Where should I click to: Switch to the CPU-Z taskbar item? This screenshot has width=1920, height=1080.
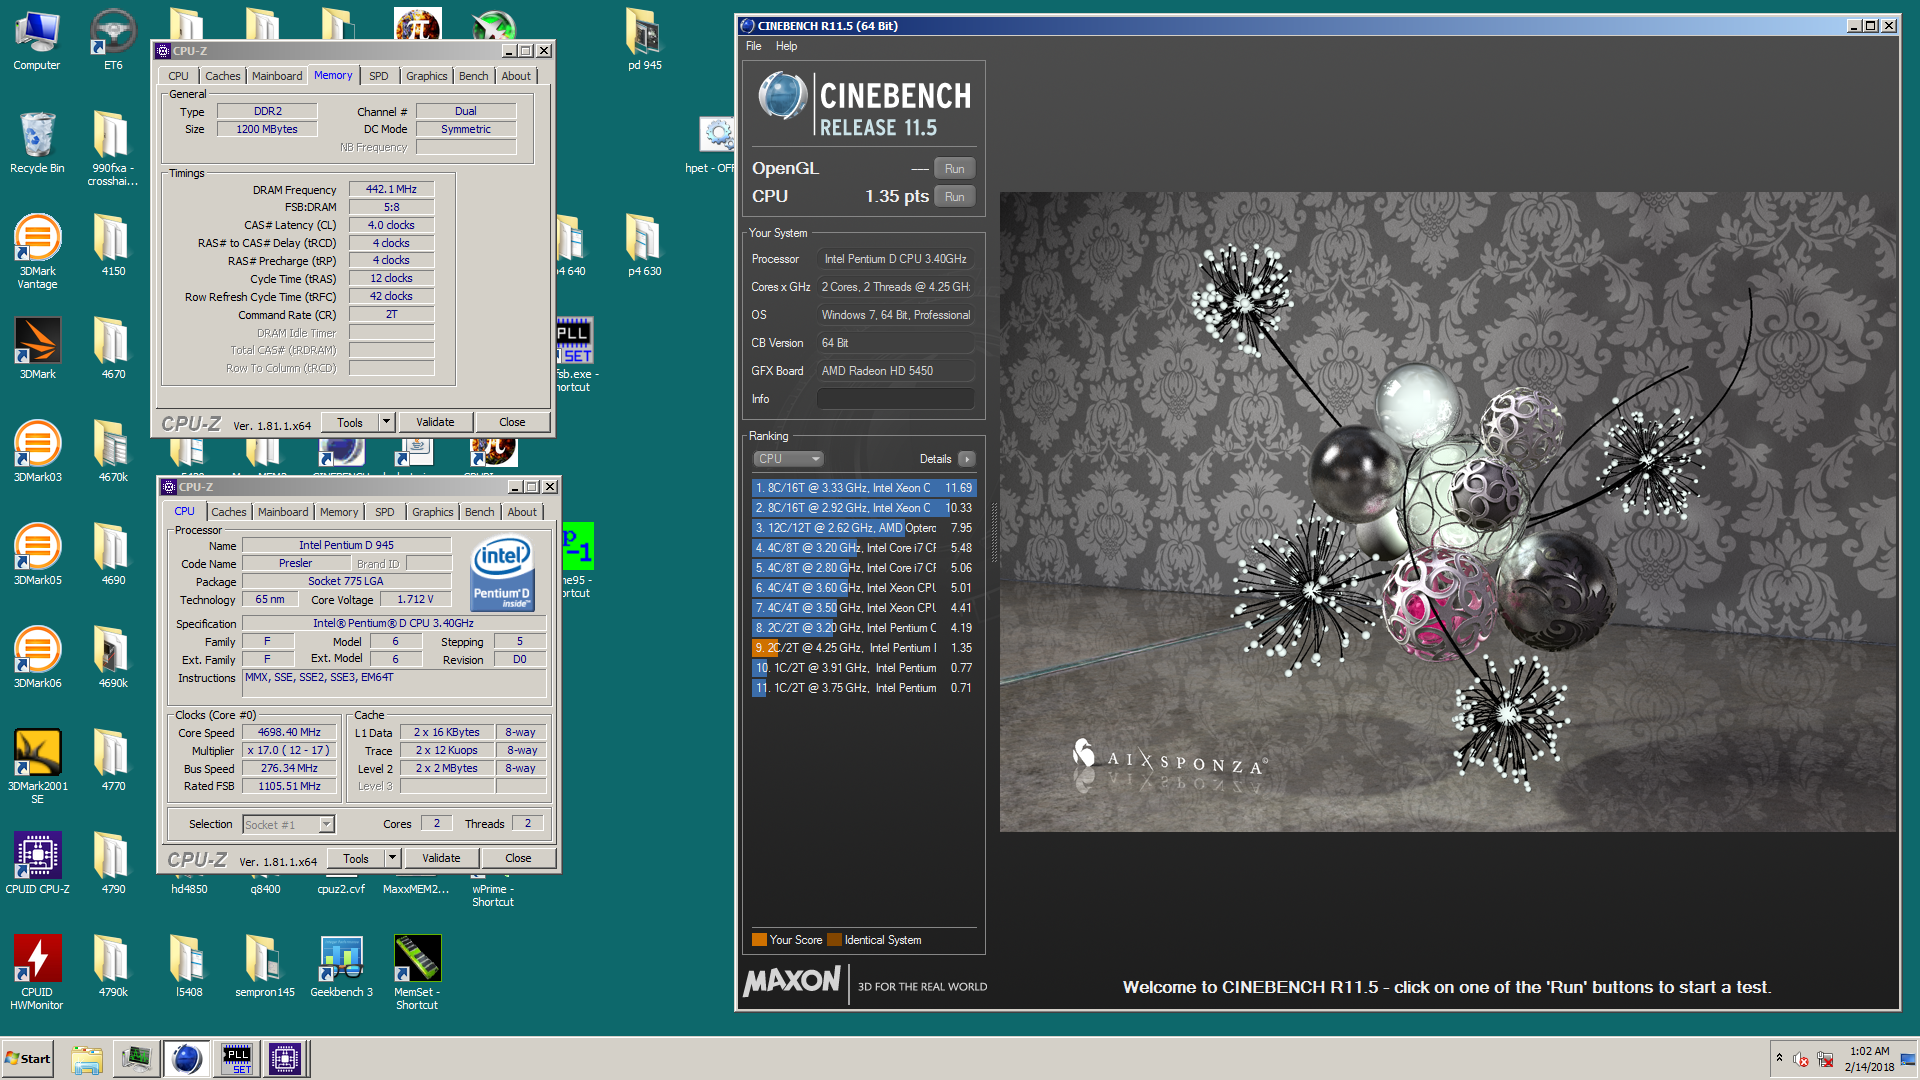[285, 1059]
